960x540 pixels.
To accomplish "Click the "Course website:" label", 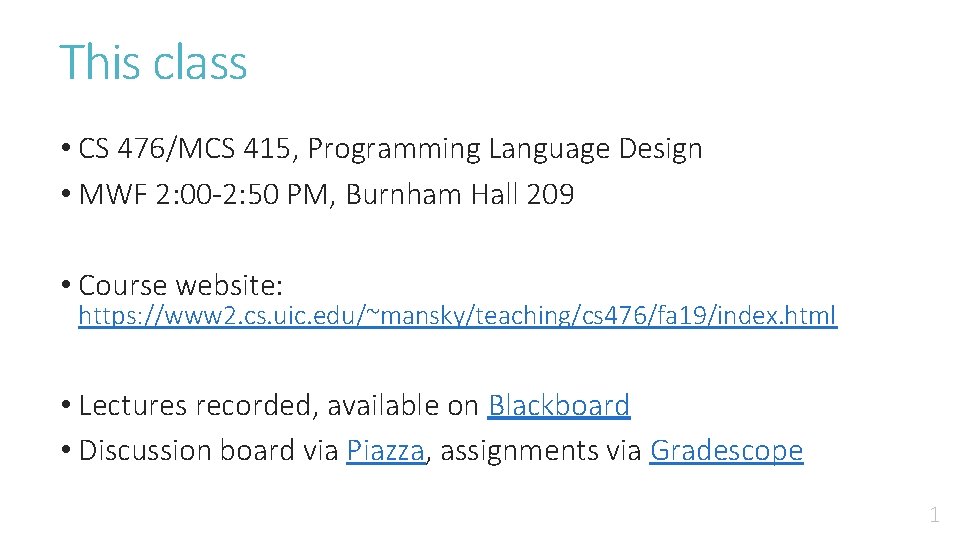I will click(181, 285).
